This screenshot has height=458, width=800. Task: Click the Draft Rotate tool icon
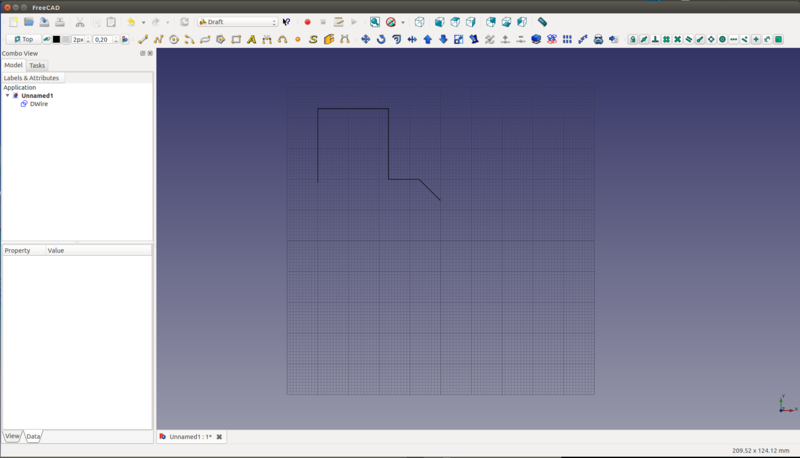[381, 40]
